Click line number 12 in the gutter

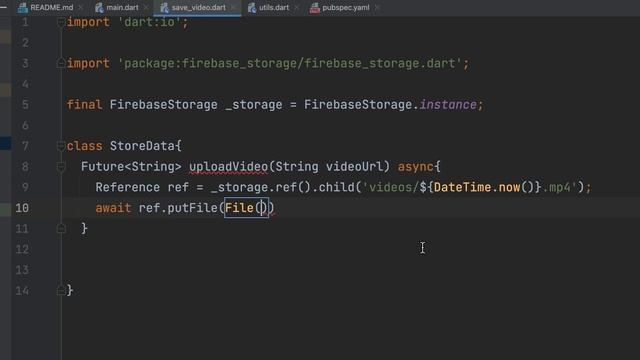point(22,249)
